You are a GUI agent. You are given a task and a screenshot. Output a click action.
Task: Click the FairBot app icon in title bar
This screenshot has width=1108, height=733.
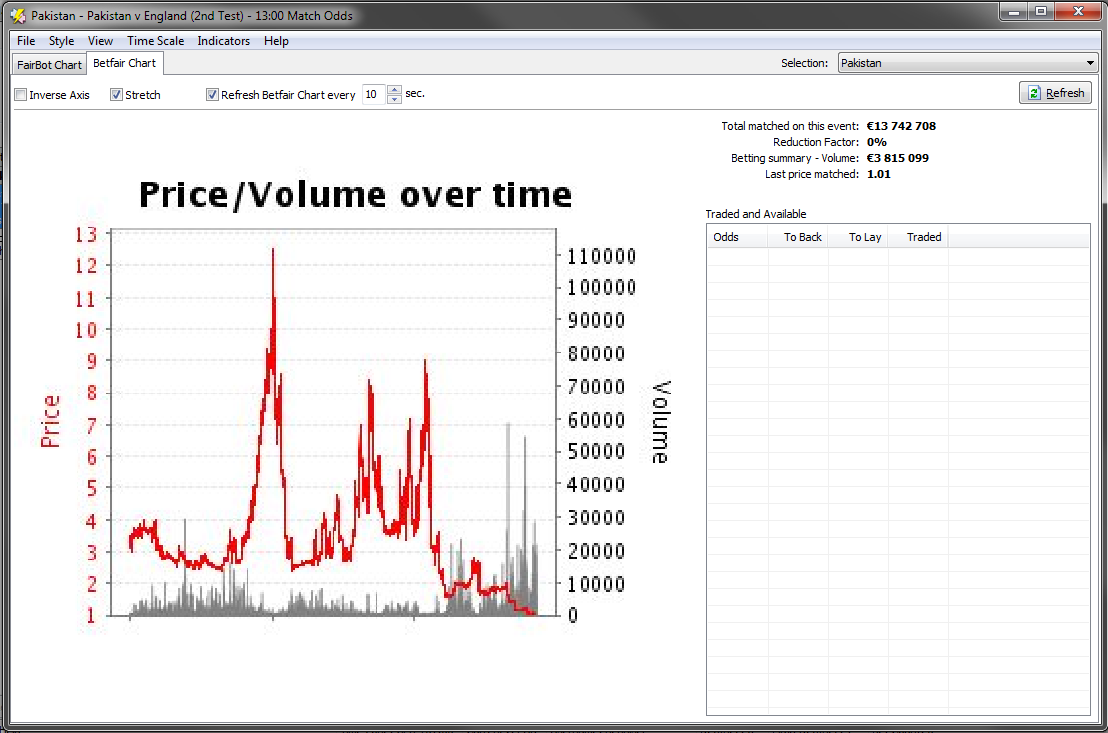click(x=18, y=15)
